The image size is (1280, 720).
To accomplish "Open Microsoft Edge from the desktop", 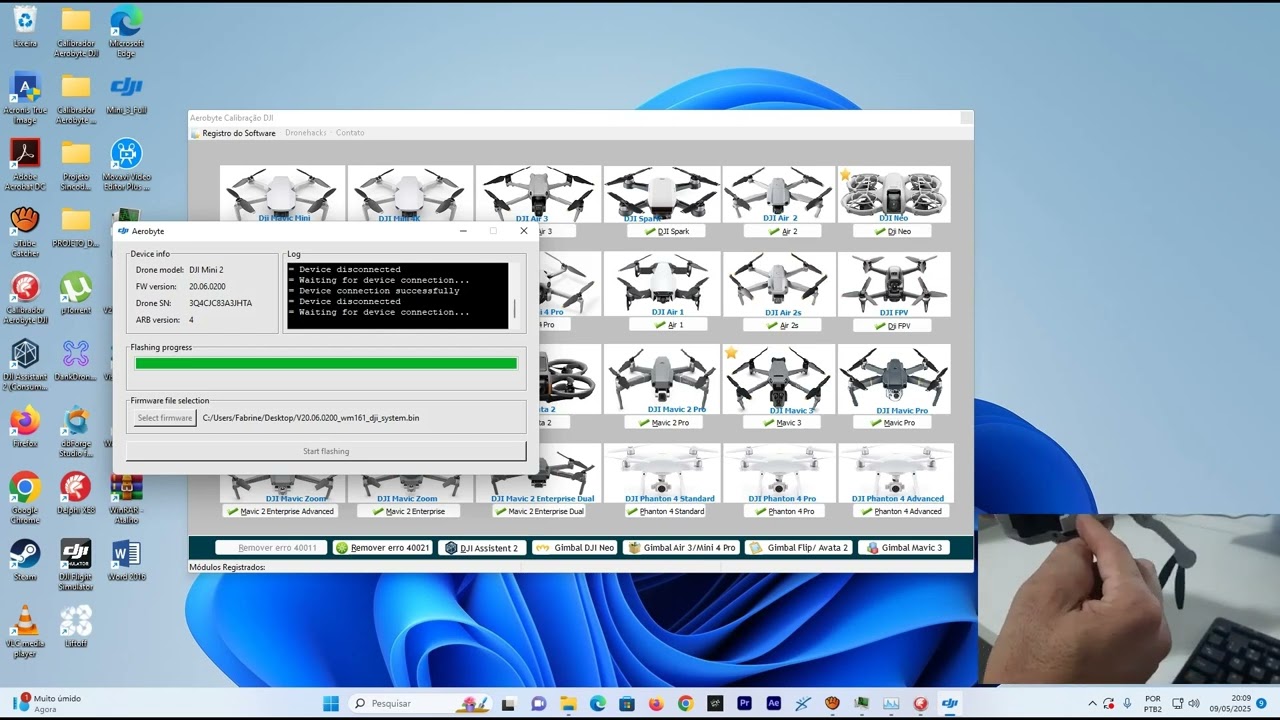I will [x=126, y=30].
